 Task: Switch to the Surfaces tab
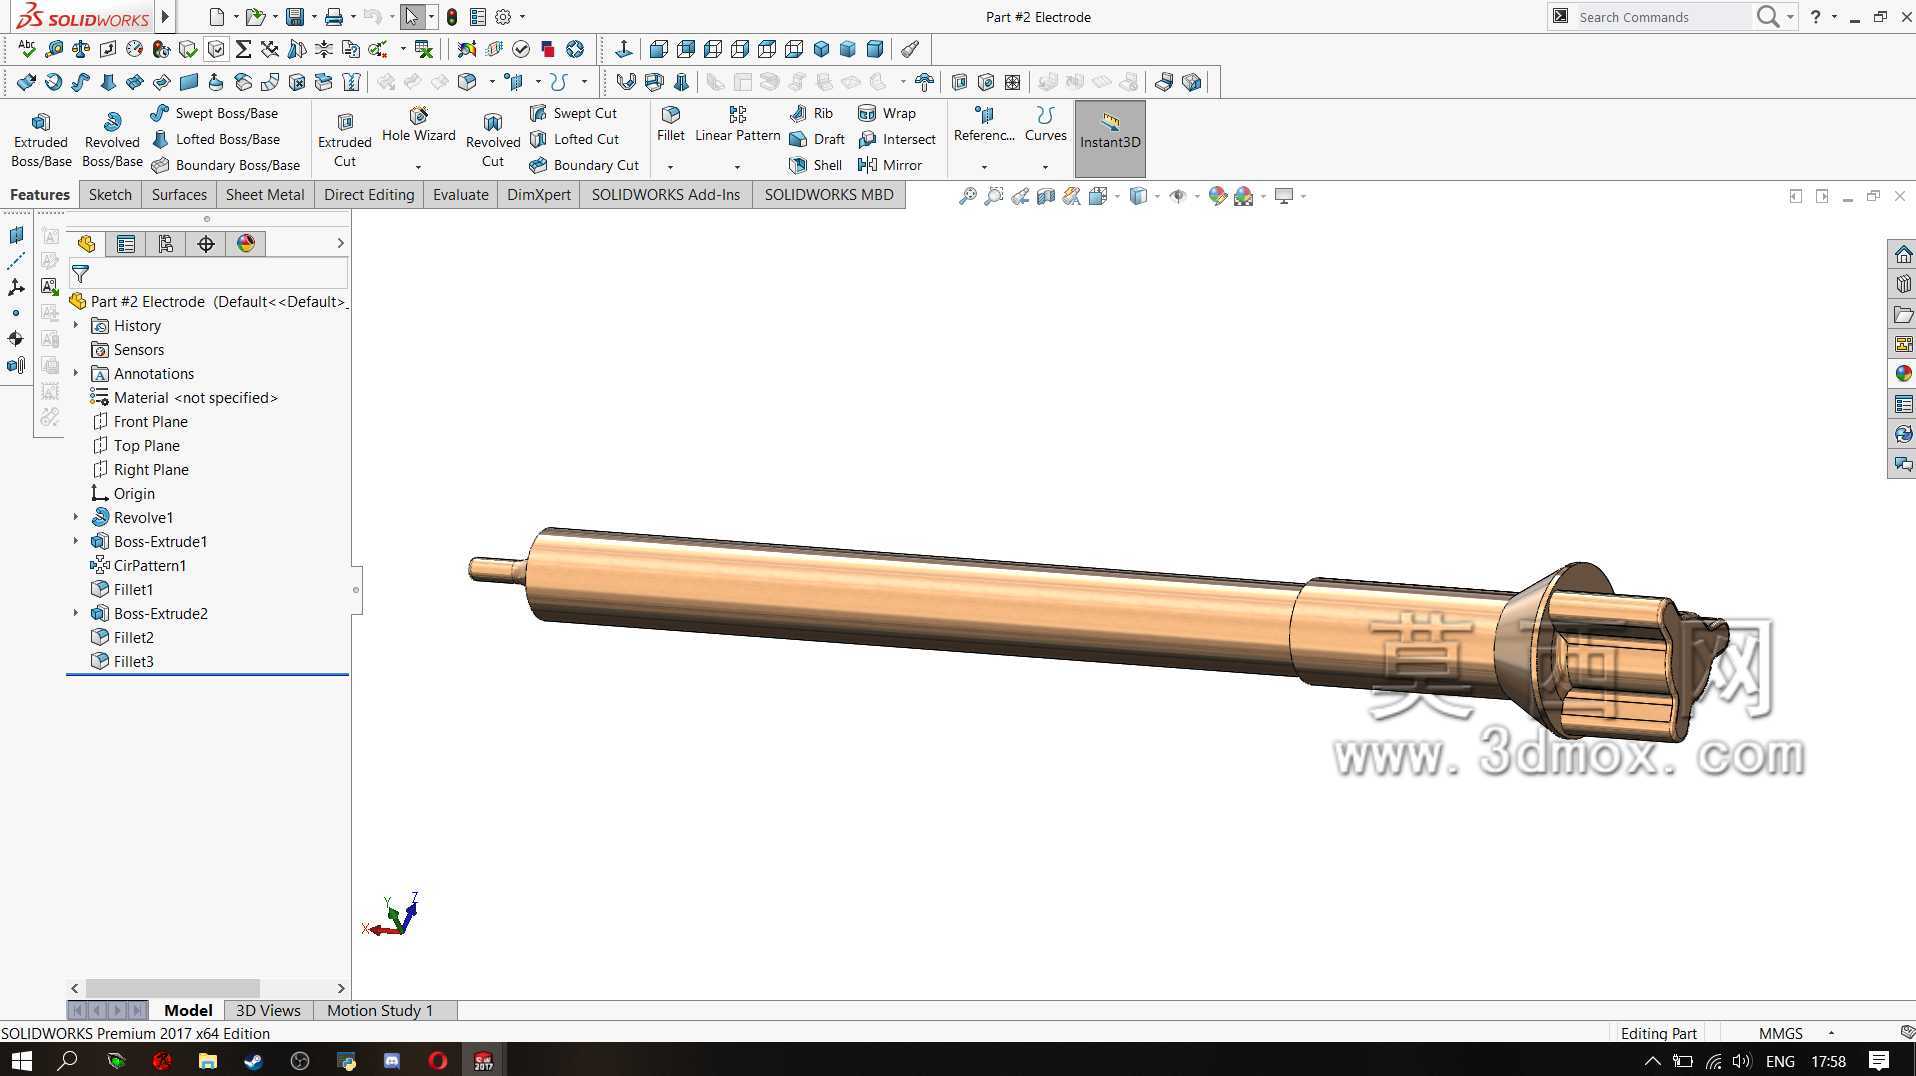click(179, 194)
